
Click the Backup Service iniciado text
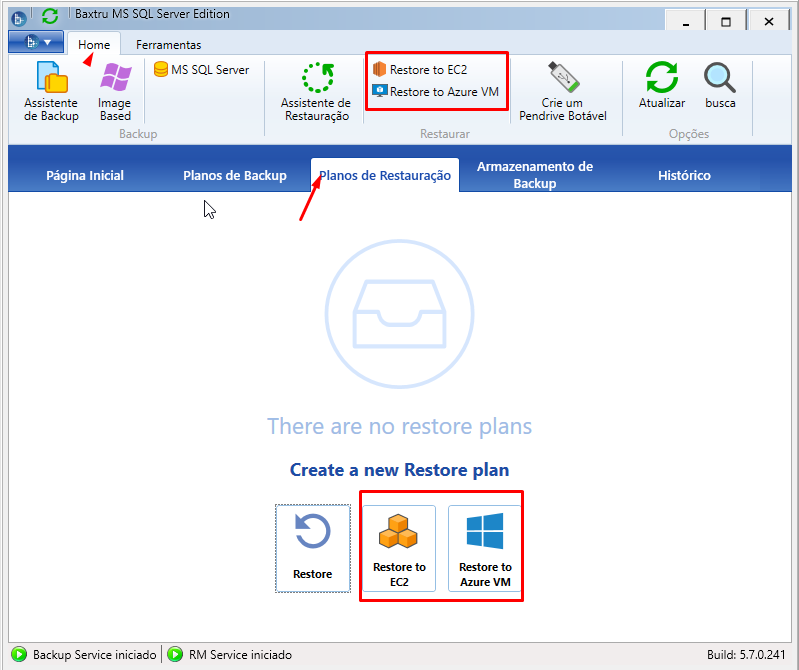click(x=94, y=655)
